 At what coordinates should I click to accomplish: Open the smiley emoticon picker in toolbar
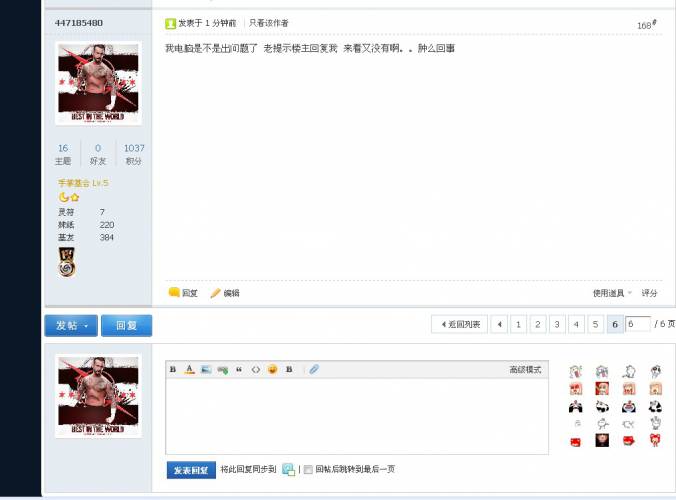pos(272,369)
